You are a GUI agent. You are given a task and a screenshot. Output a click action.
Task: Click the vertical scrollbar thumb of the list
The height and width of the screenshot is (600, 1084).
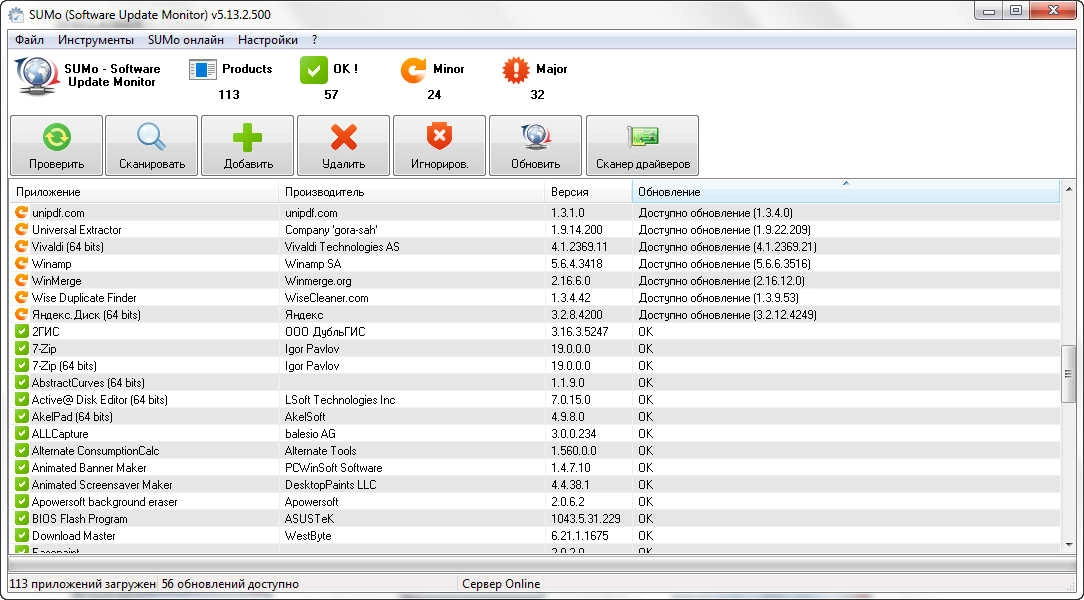(1069, 374)
